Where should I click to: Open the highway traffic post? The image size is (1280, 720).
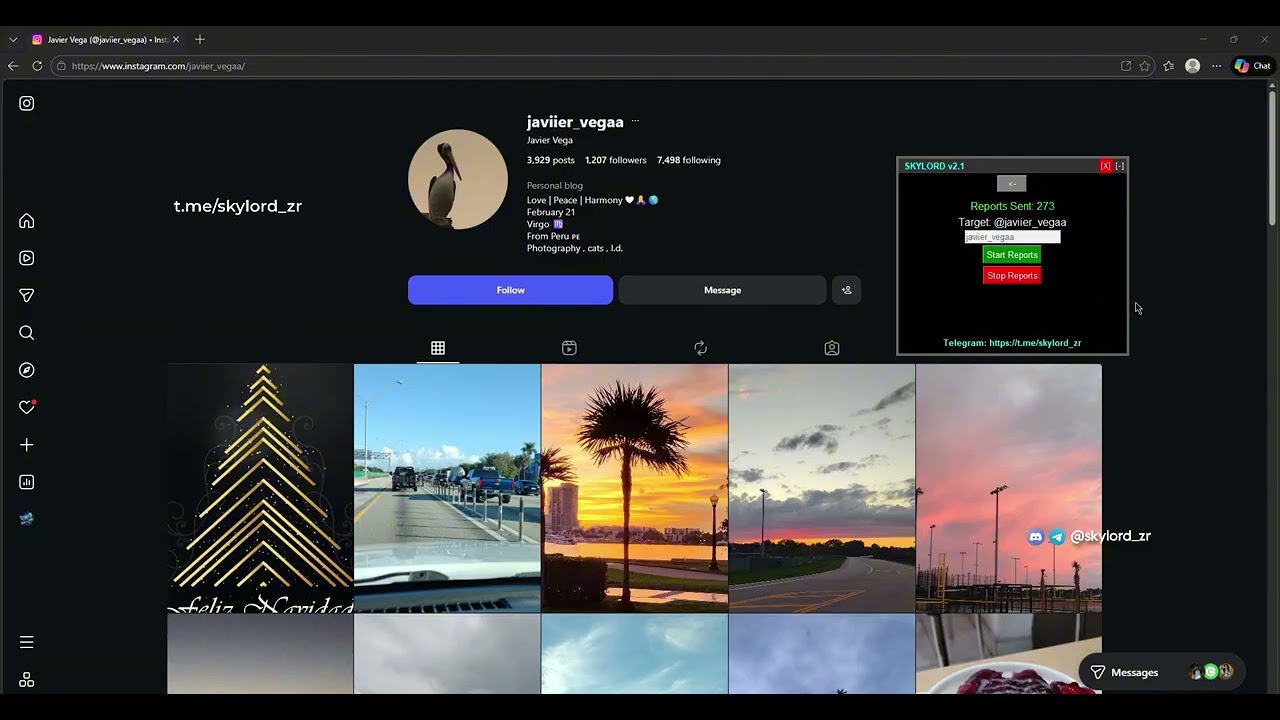447,488
